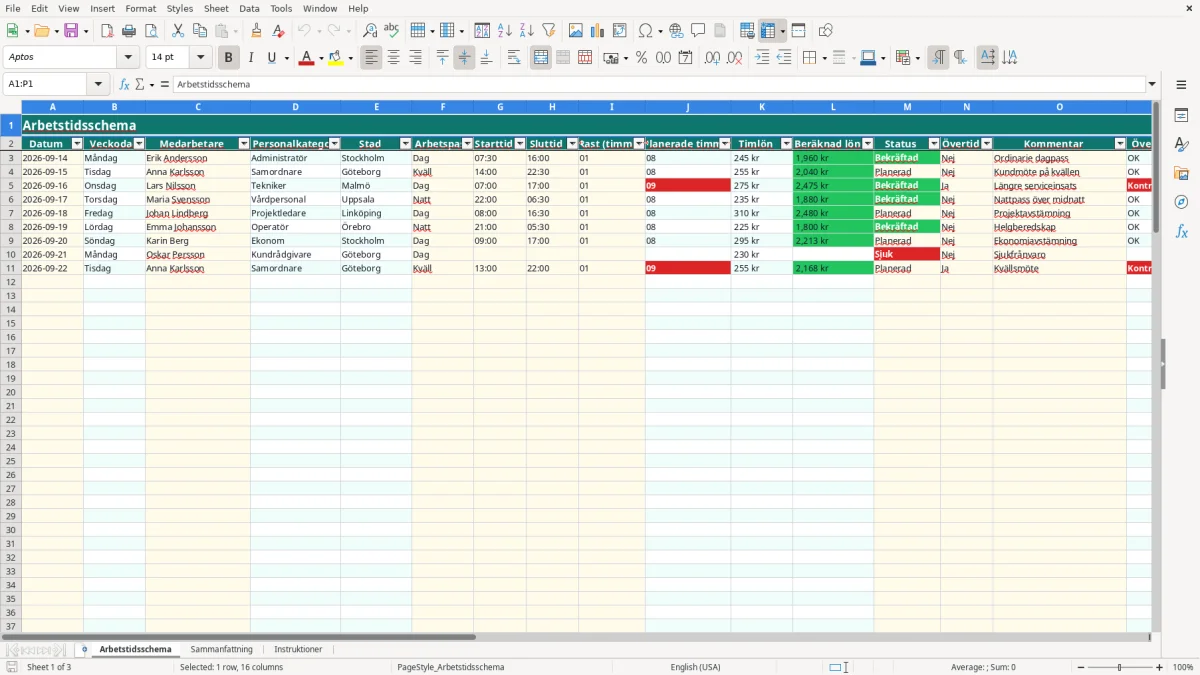Open the font name dropdown

[128, 58]
